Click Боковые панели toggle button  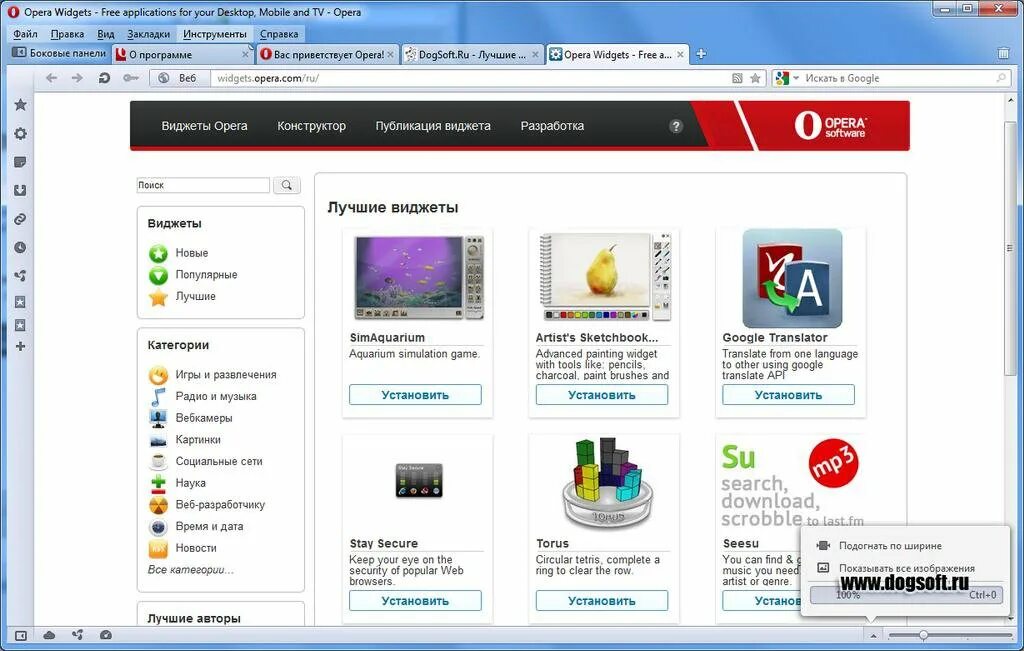(x=59, y=53)
